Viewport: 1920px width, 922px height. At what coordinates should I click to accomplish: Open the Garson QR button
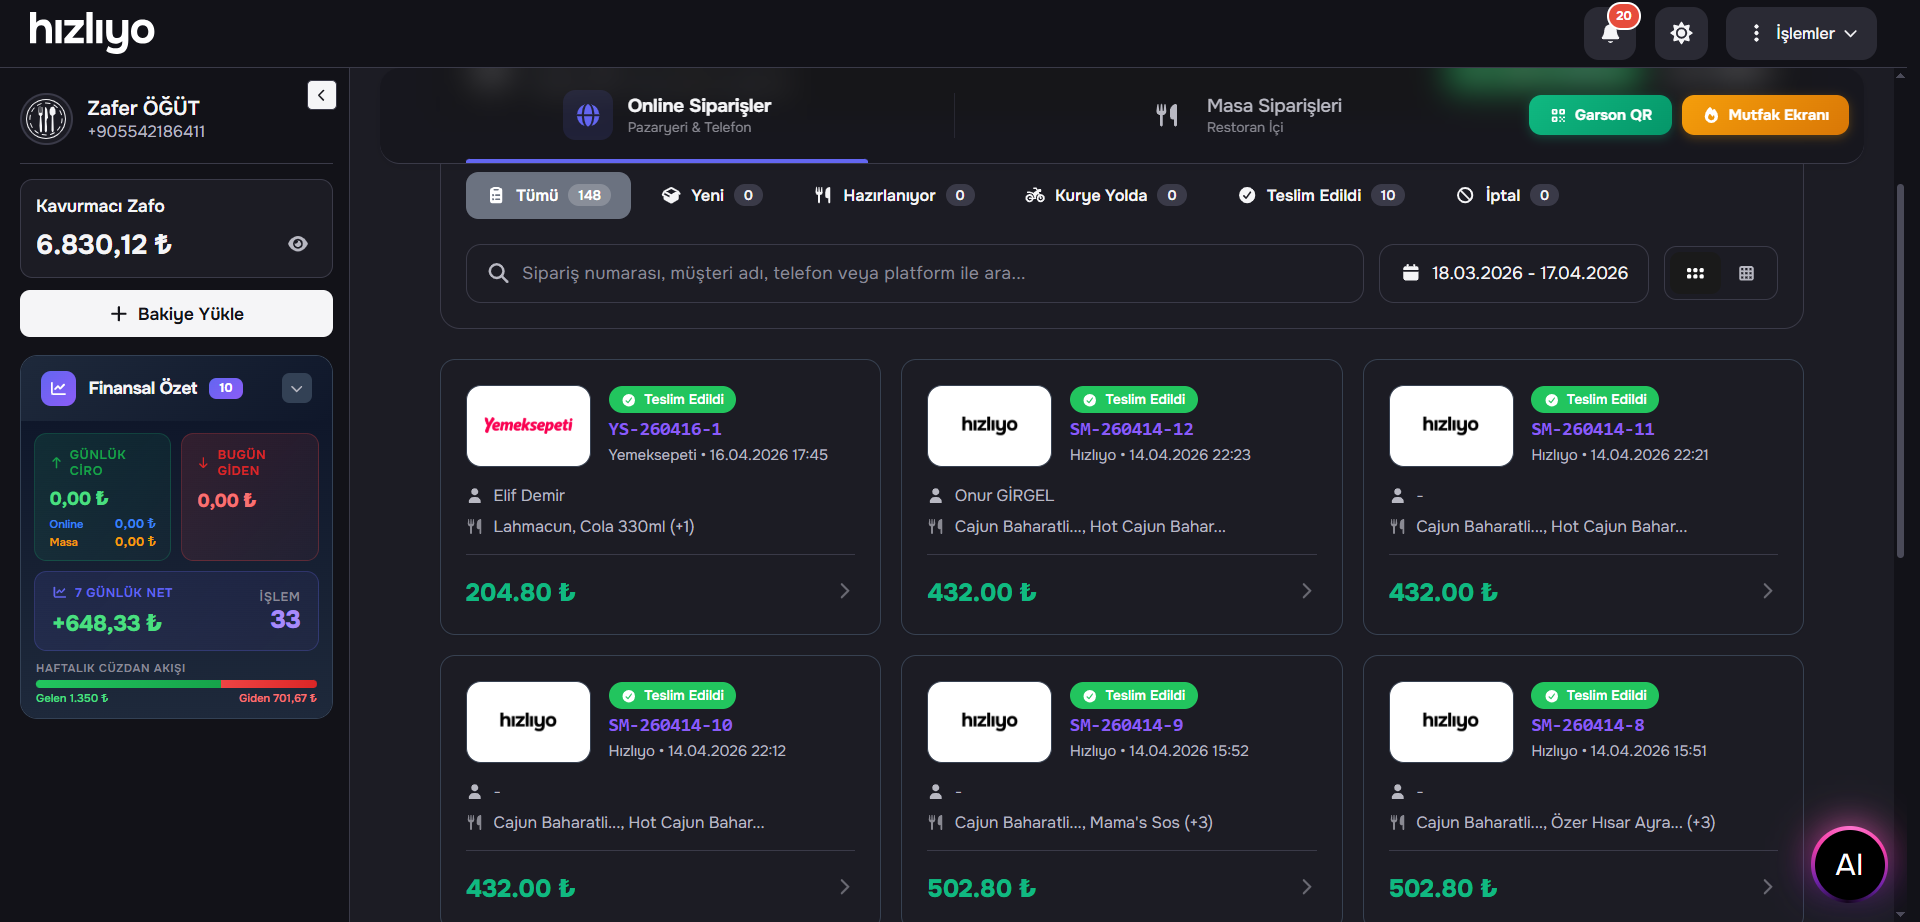tap(1600, 115)
